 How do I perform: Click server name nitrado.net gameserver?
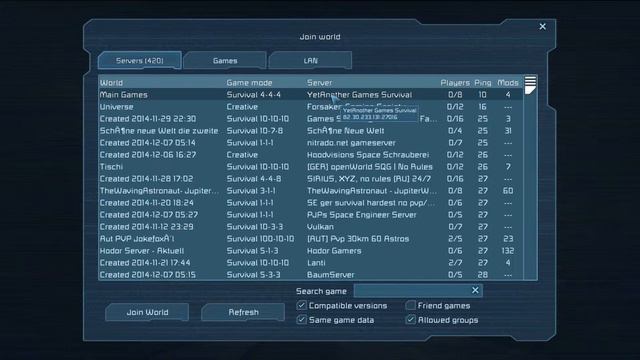(351, 143)
